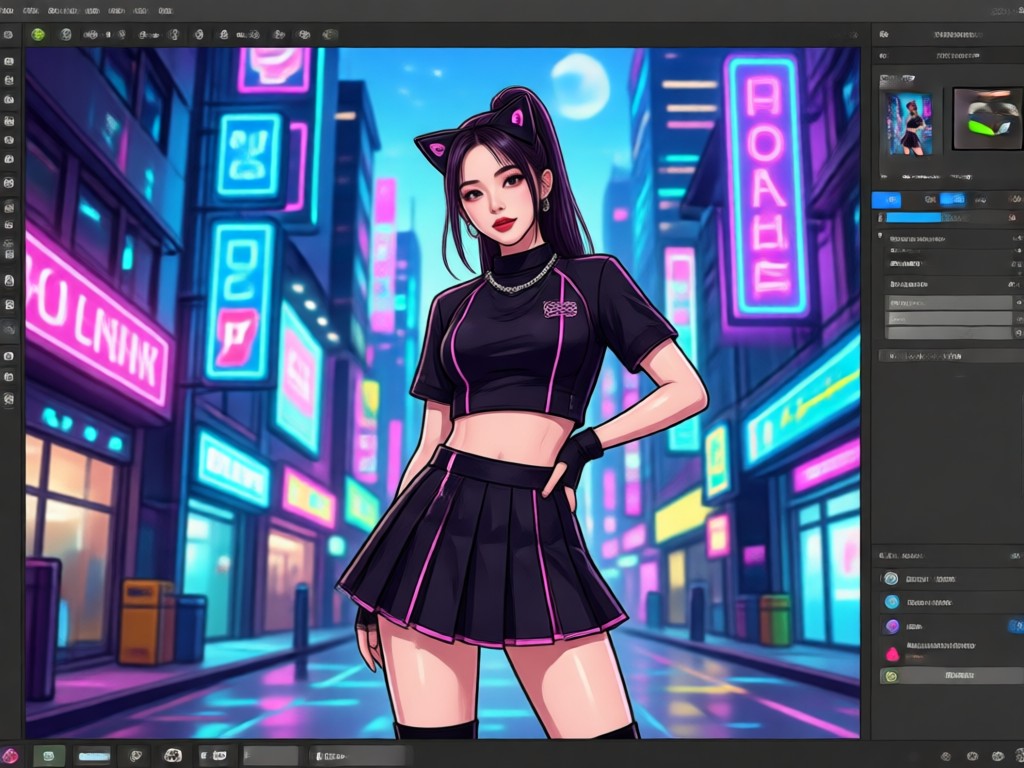Click the light blue bar in the bottom bar
The image size is (1024, 768).
[x=94, y=756]
